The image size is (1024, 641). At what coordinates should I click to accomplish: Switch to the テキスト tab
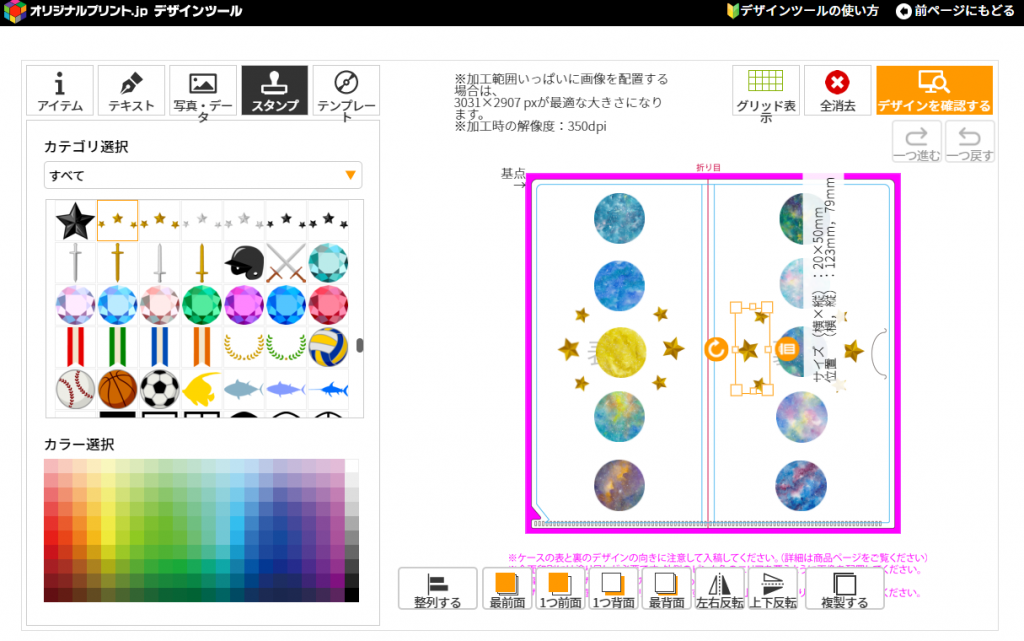(131, 90)
